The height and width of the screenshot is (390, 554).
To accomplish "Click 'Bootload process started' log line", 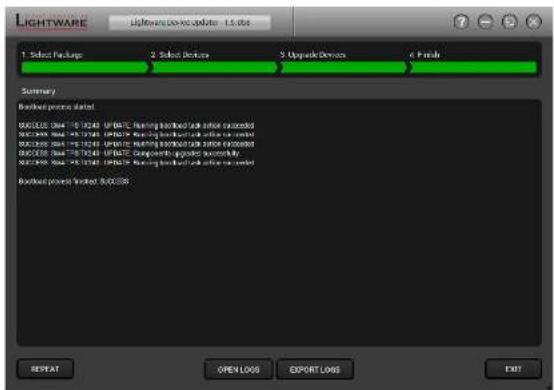I will tap(57, 107).
